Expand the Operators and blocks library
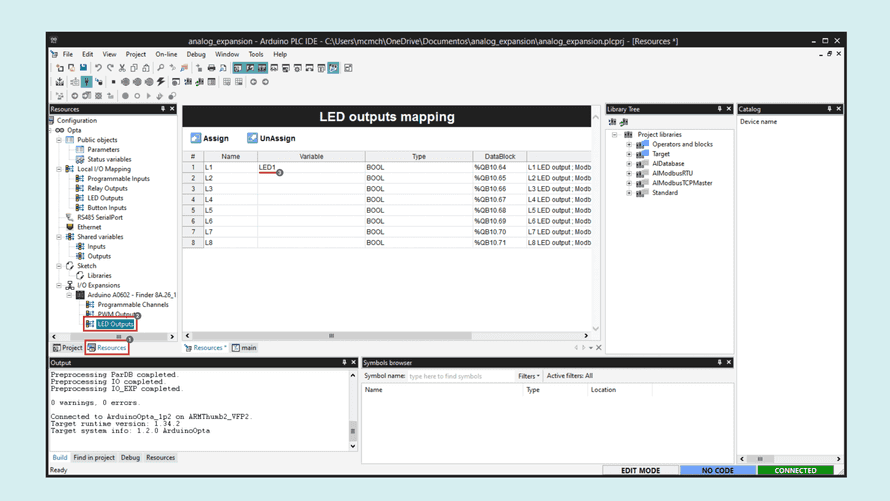Screen dimensions: 890x501 [x=629, y=144]
